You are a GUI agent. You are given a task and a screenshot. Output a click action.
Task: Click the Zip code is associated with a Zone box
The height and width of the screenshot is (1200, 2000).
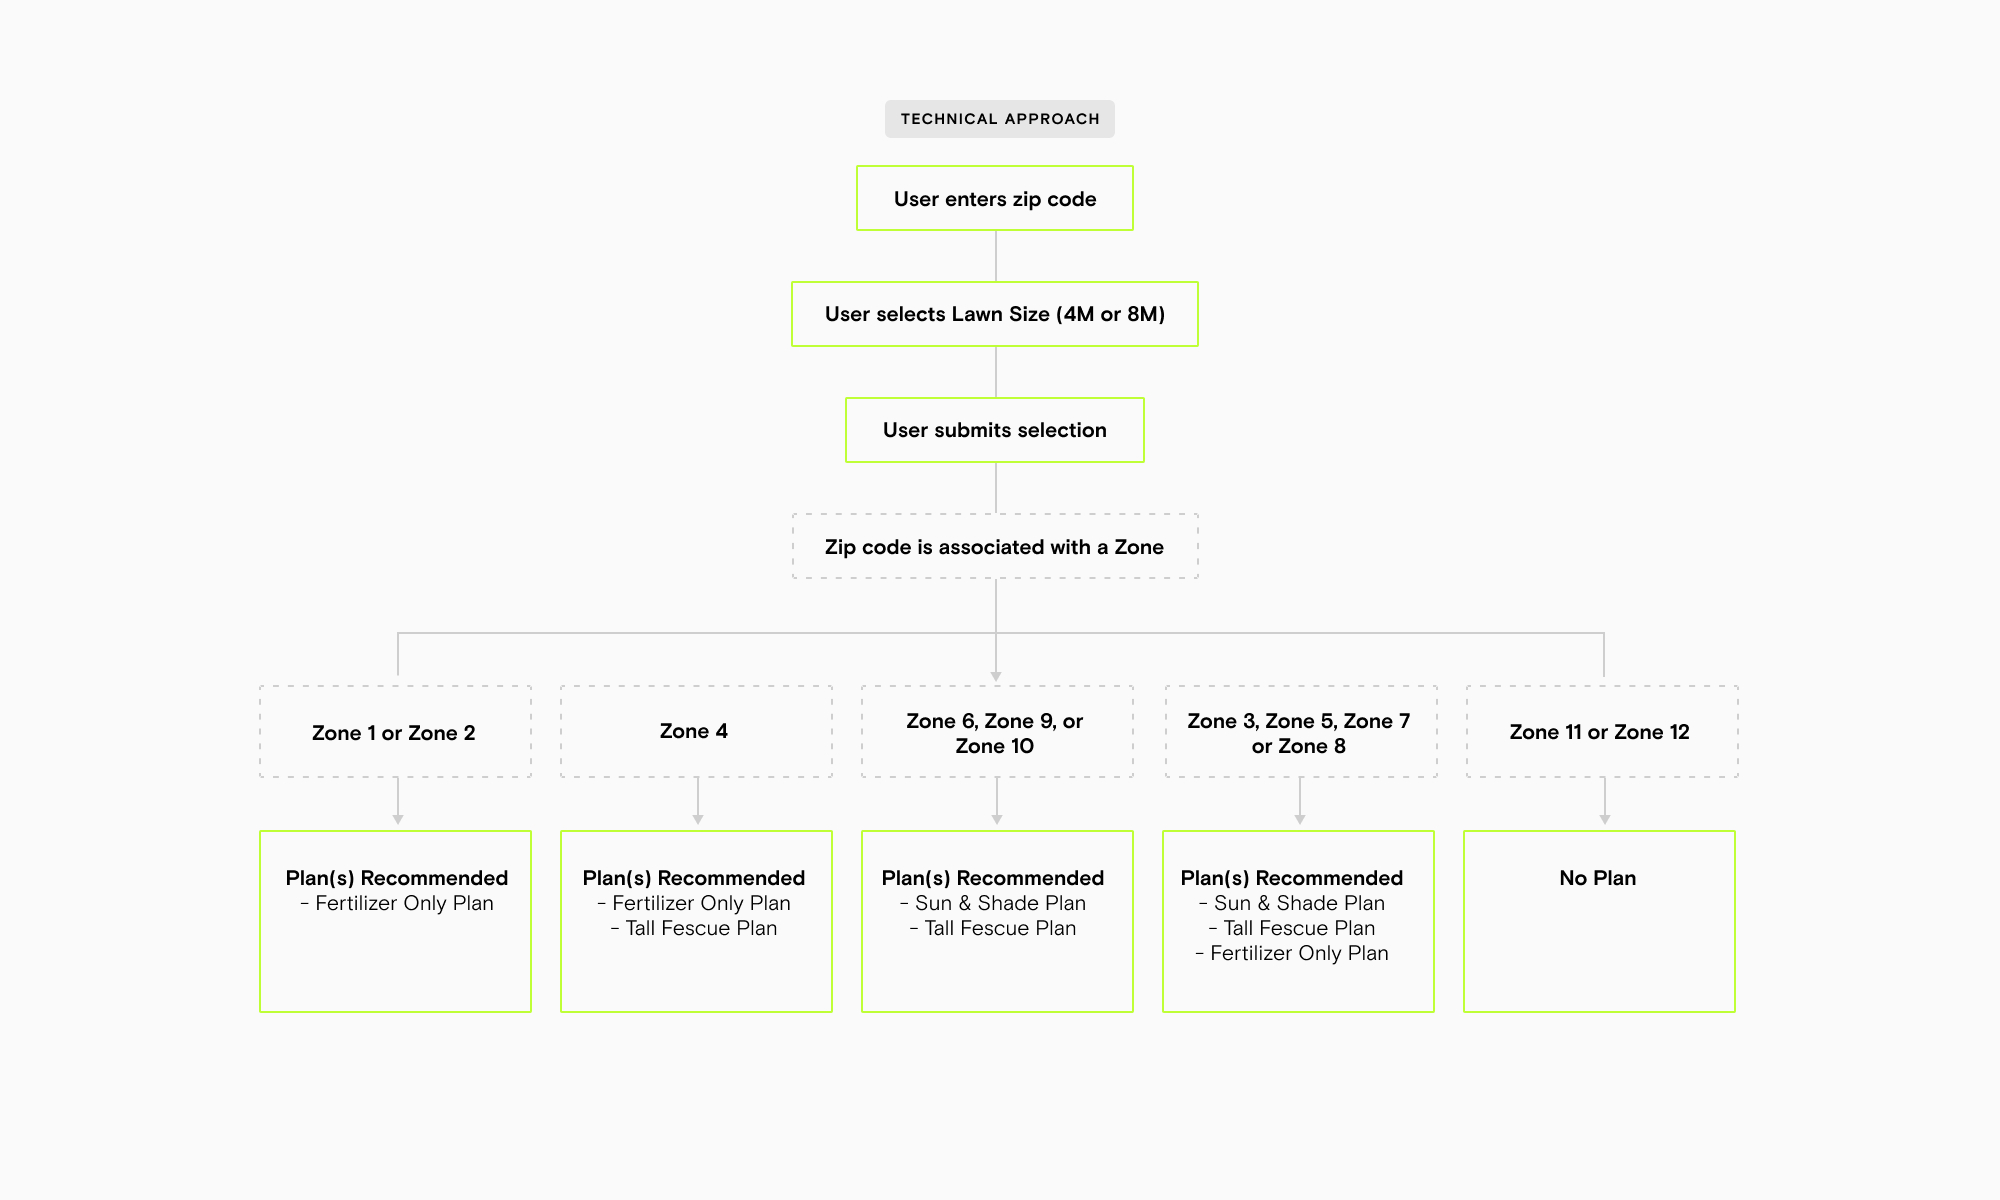tap(994, 547)
